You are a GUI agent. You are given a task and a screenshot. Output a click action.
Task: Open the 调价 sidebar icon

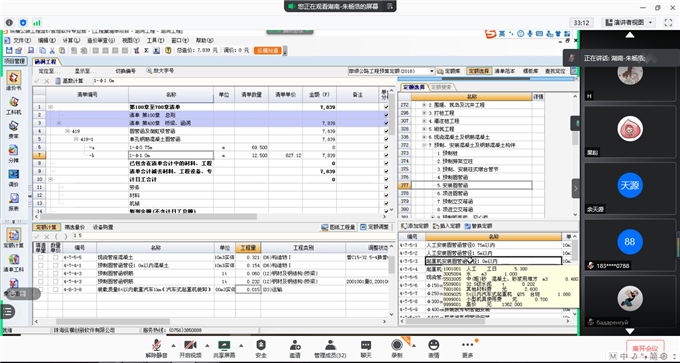14,174
